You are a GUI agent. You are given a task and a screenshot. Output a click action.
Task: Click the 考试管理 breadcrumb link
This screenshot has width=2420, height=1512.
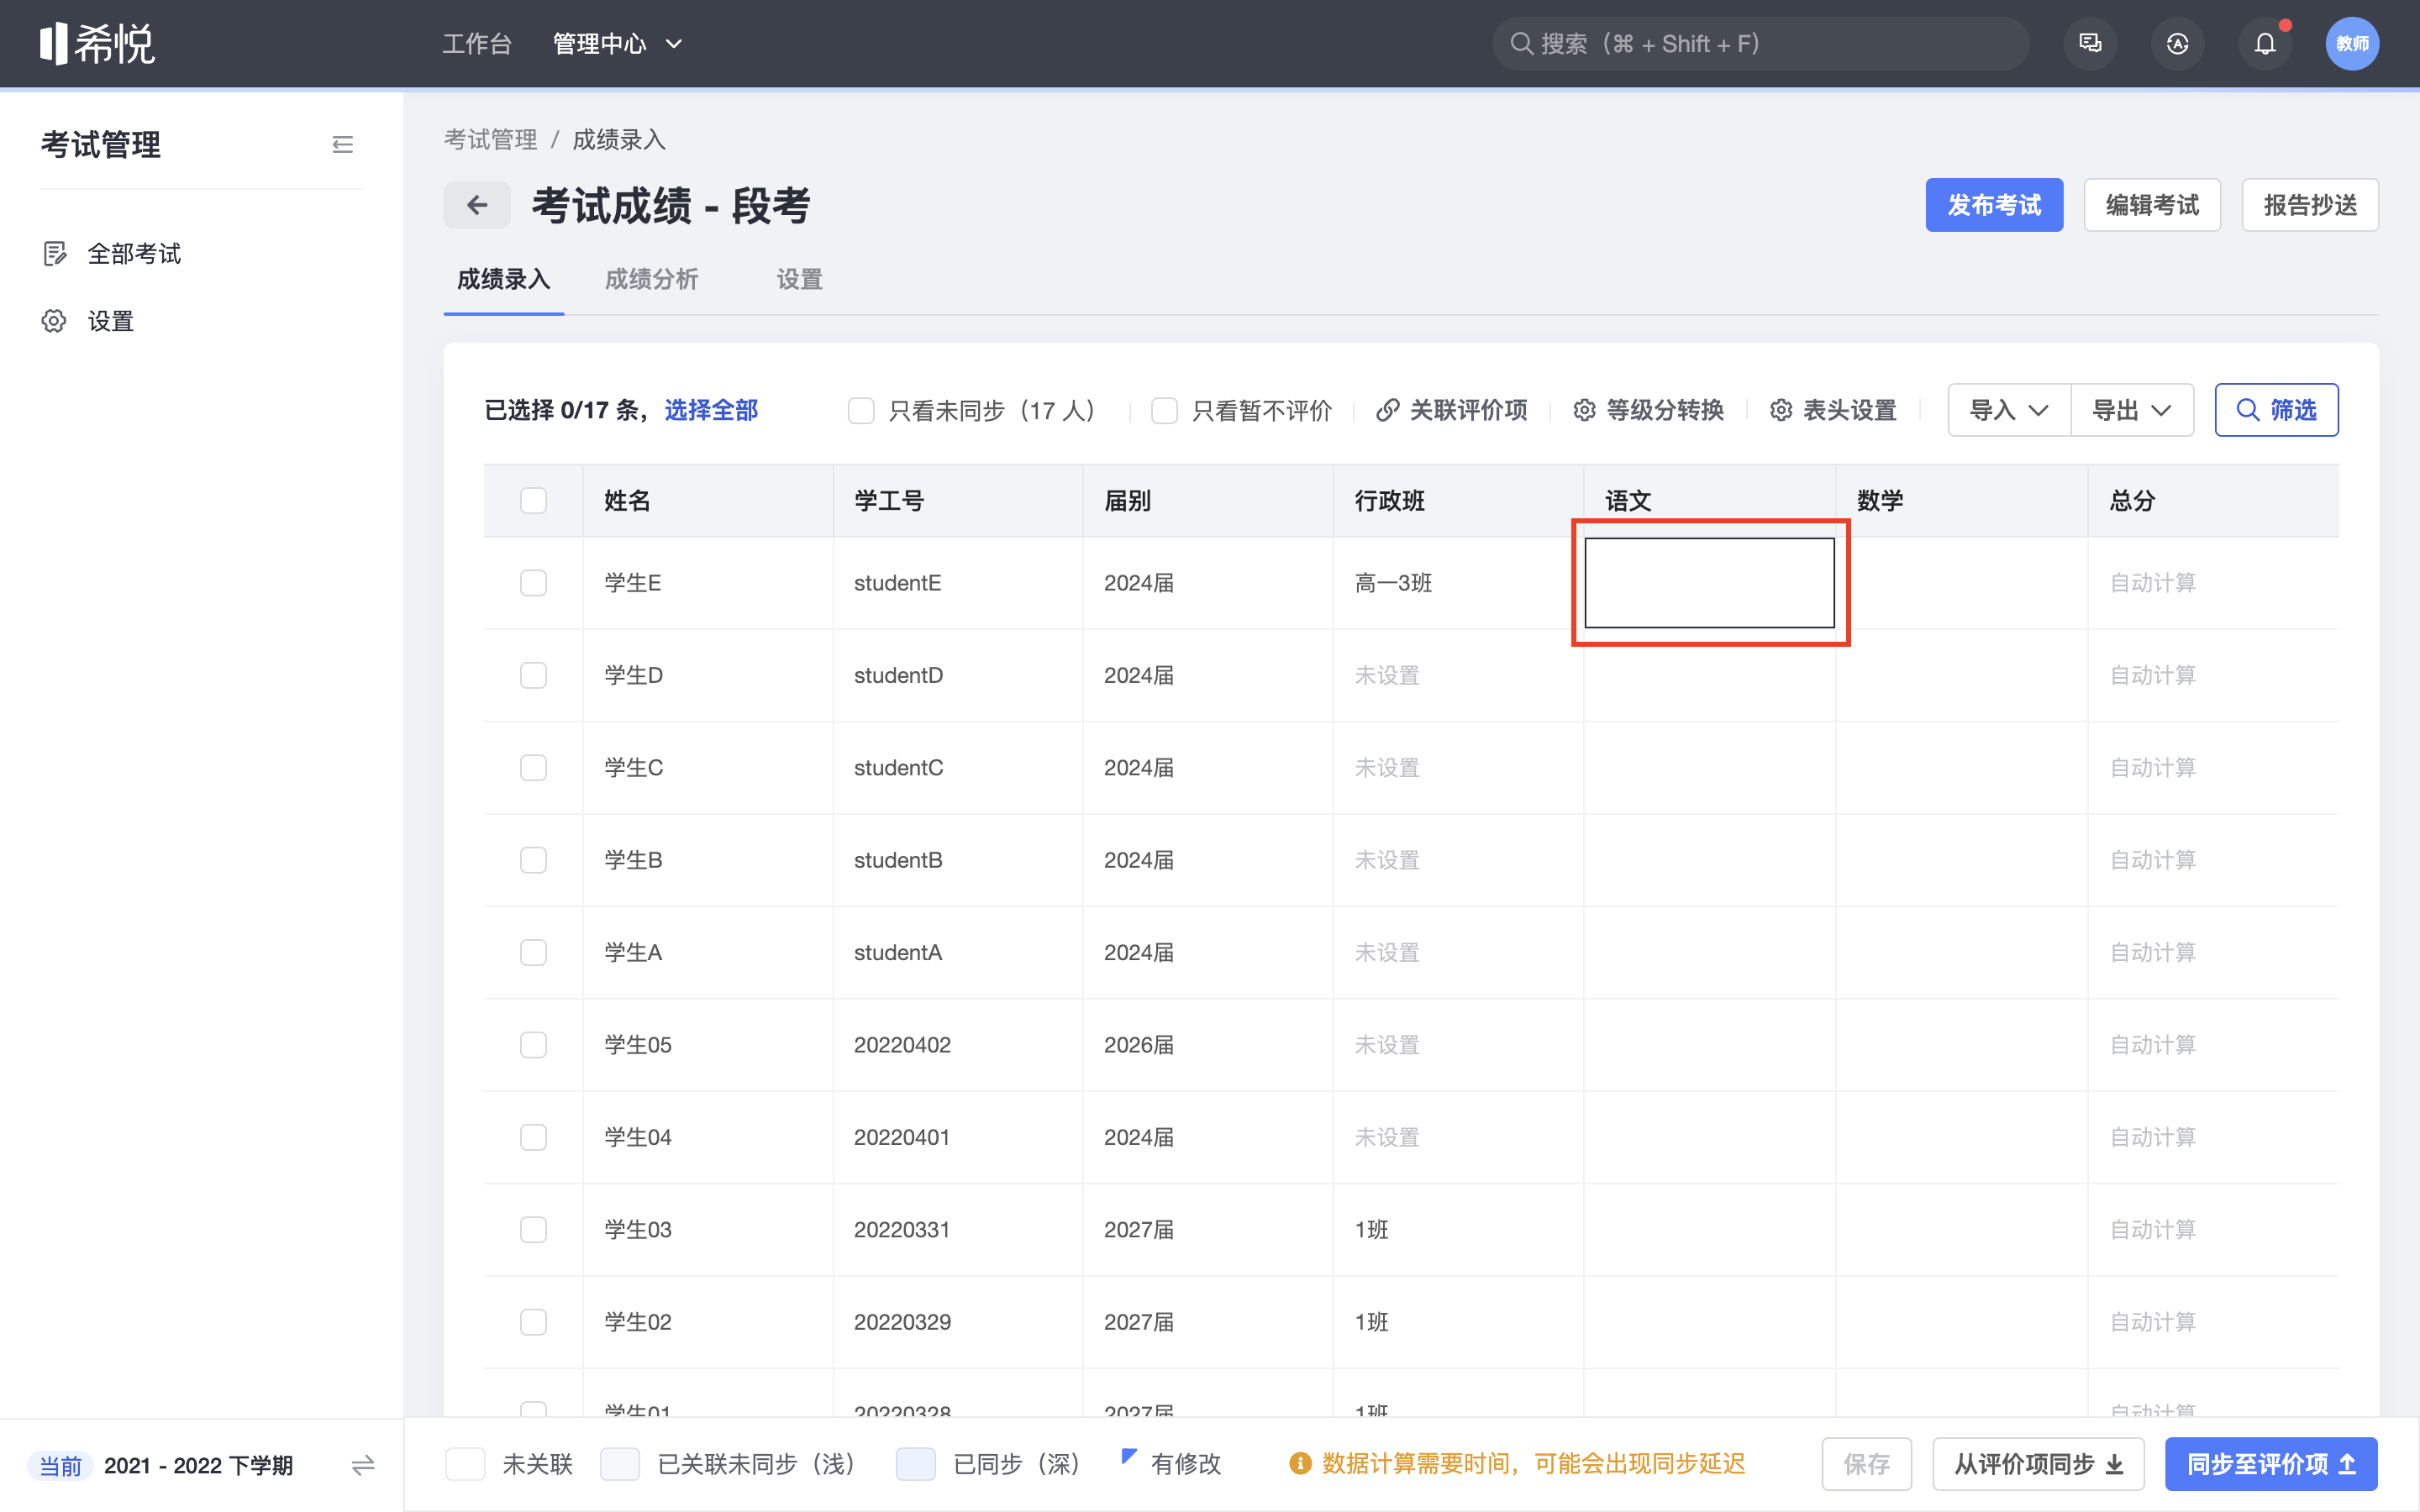(x=491, y=139)
